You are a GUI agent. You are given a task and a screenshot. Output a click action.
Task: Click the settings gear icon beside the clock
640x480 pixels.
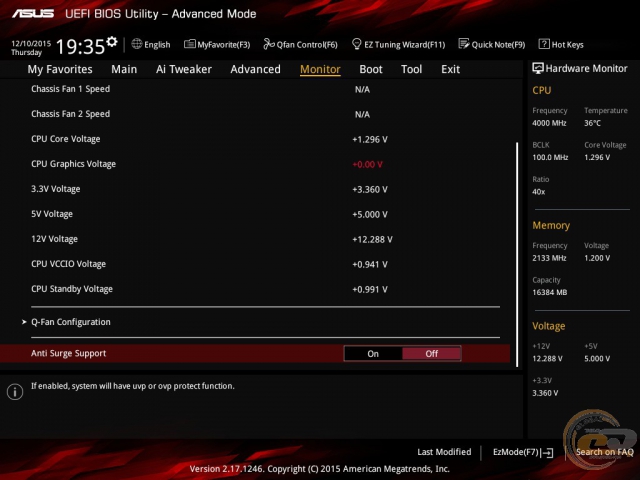tap(112, 42)
